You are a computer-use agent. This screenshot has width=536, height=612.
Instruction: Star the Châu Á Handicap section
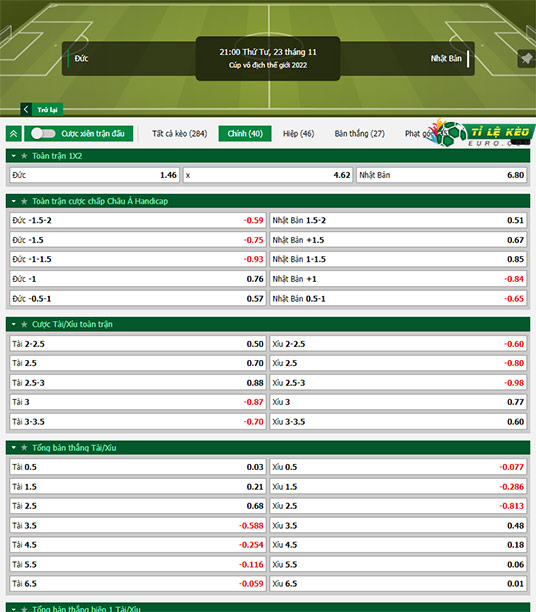point(24,201)
